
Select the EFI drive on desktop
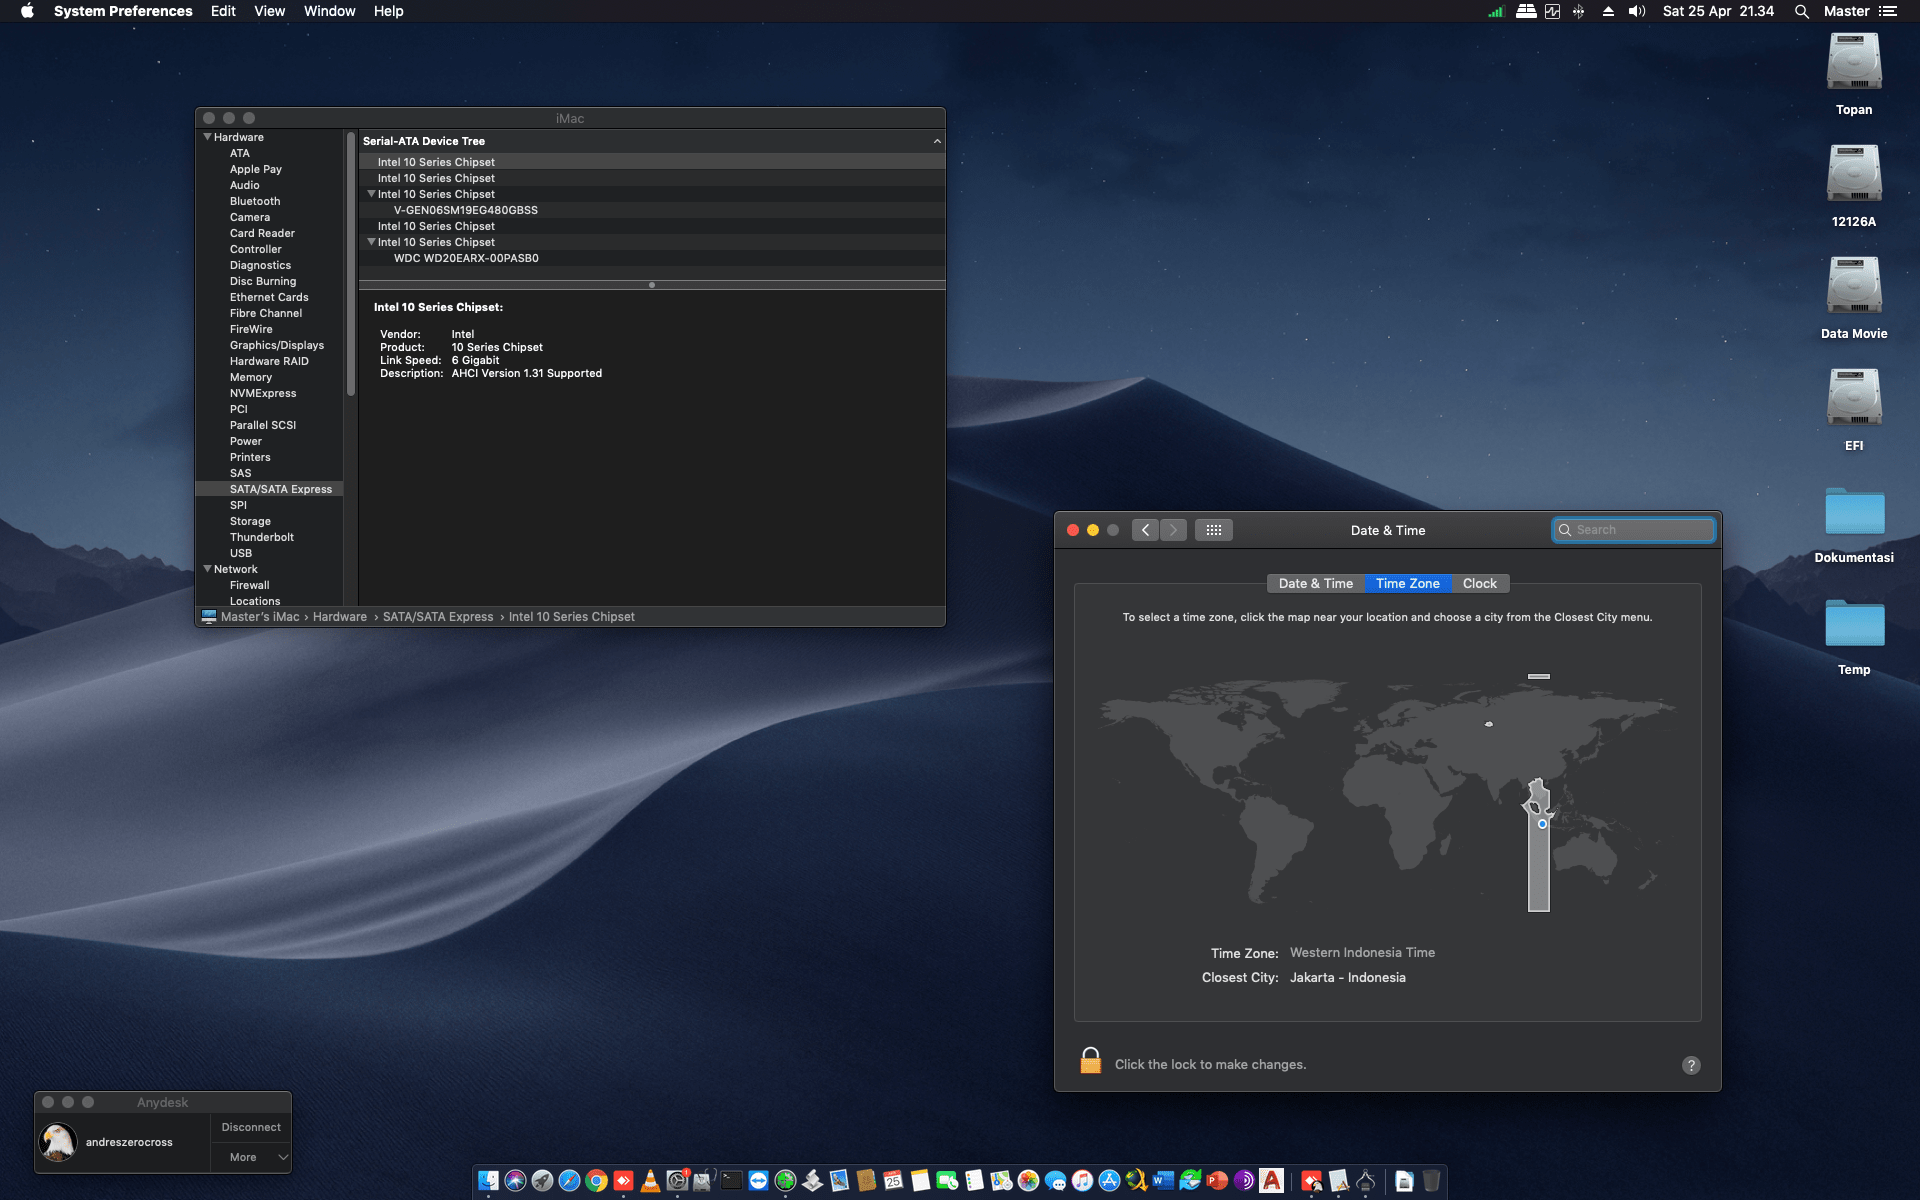[1854, 398]
